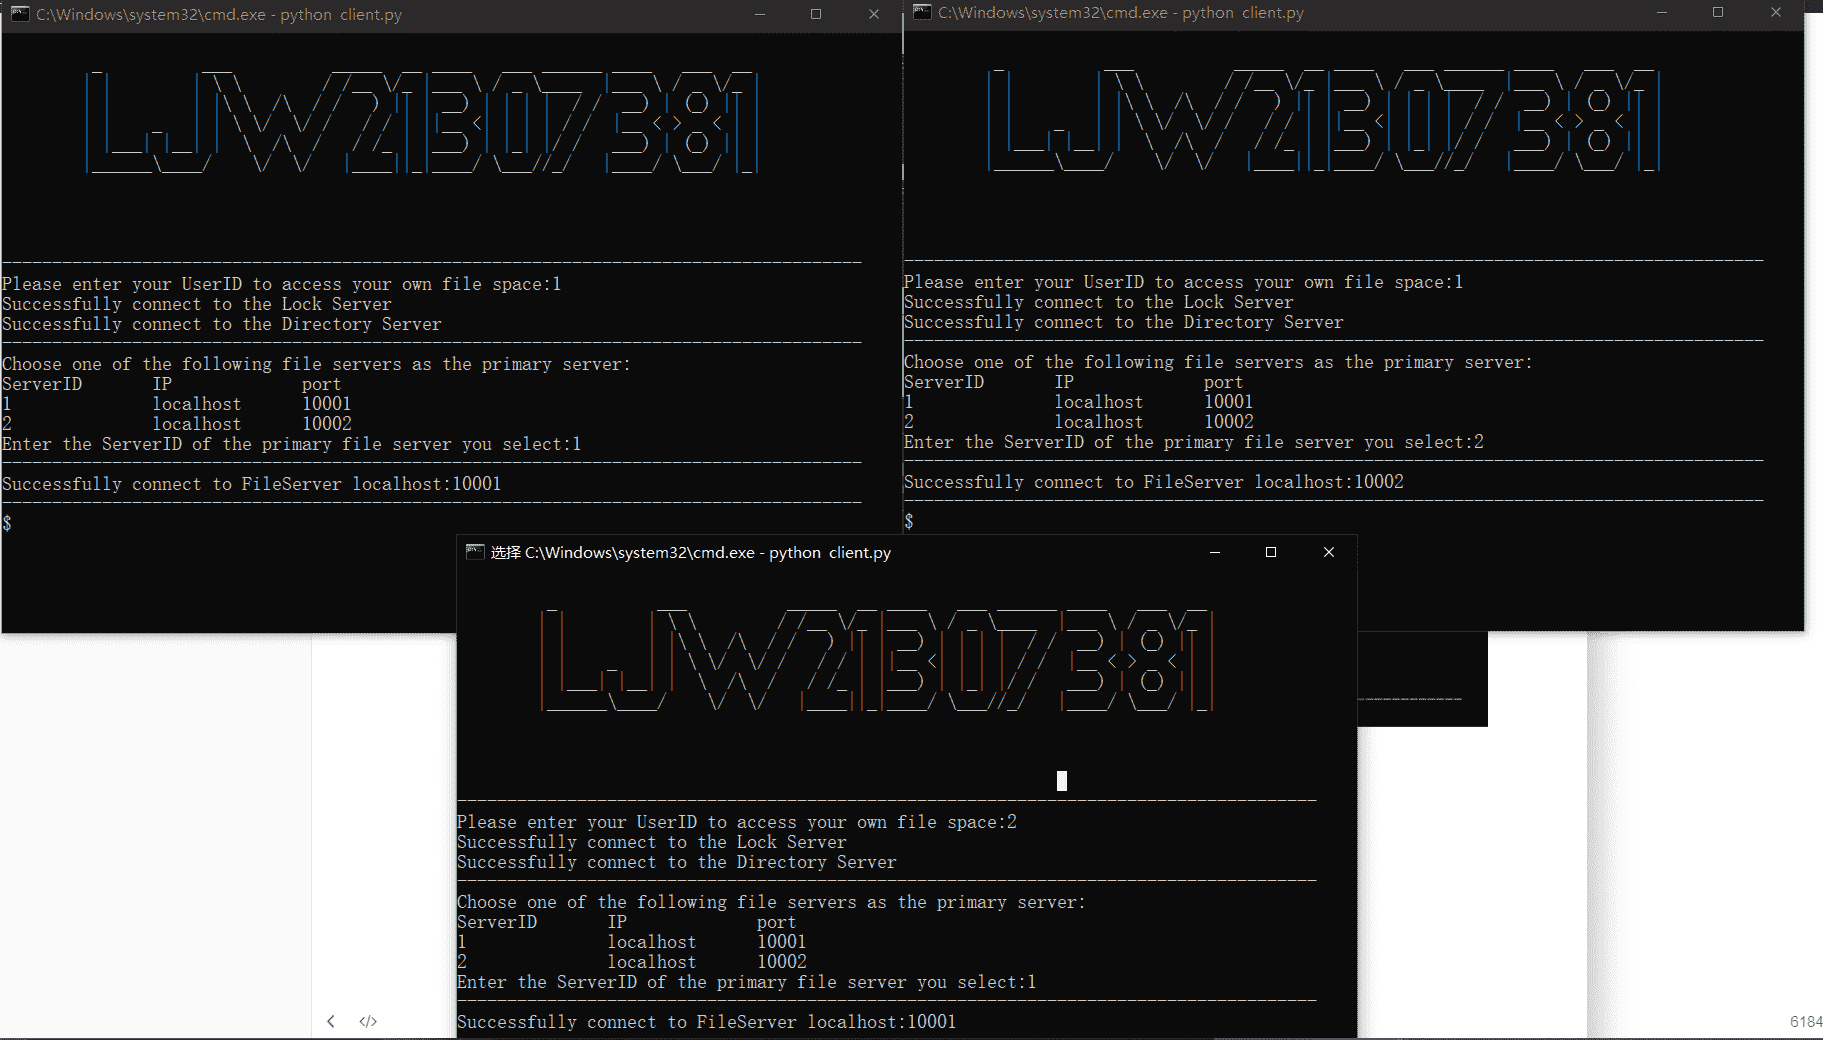
Task: Click 'Successfully connect to the Lock Server' in the bottom window
Action: click(x=652, y=842)
